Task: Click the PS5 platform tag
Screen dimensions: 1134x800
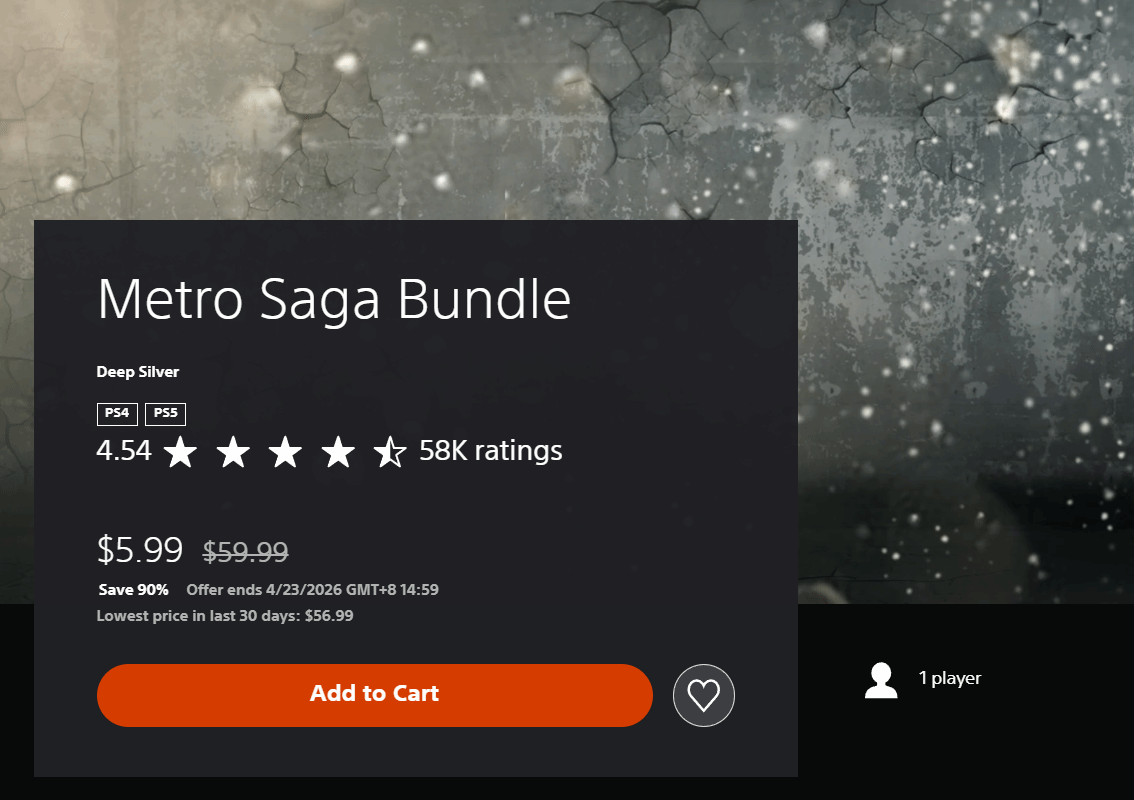Action: click(165, 414)
